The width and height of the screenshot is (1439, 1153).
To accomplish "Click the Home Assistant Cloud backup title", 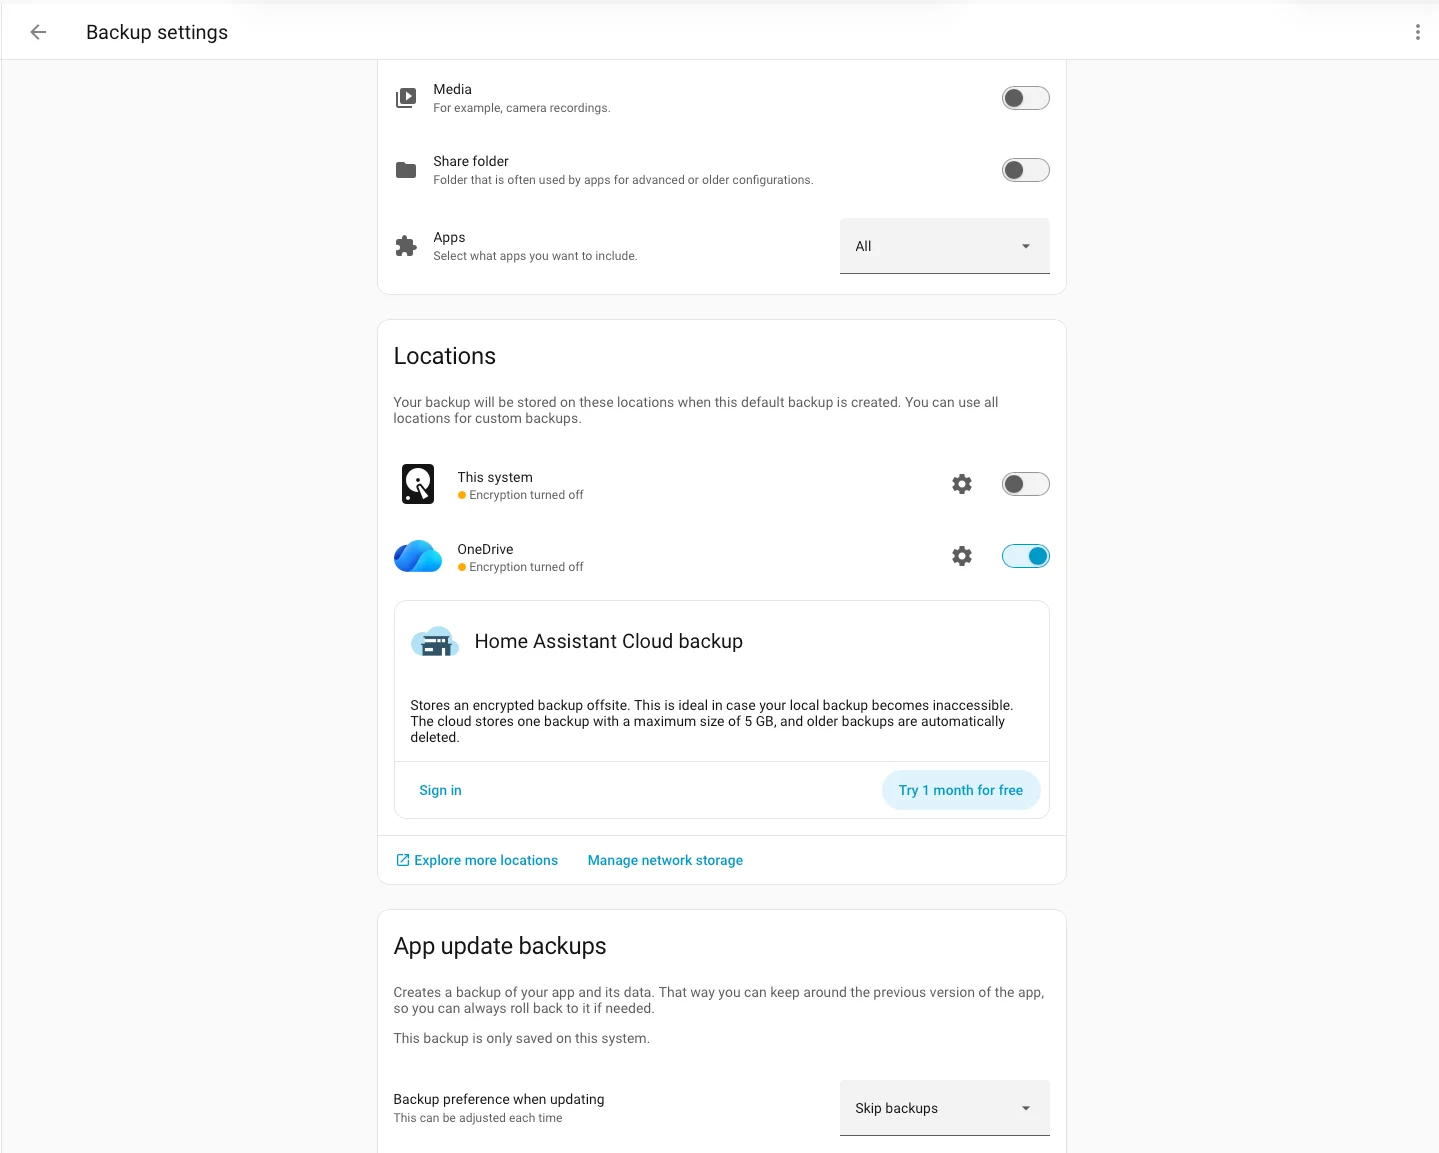I will pyautogui.click(x=609, y=641).
